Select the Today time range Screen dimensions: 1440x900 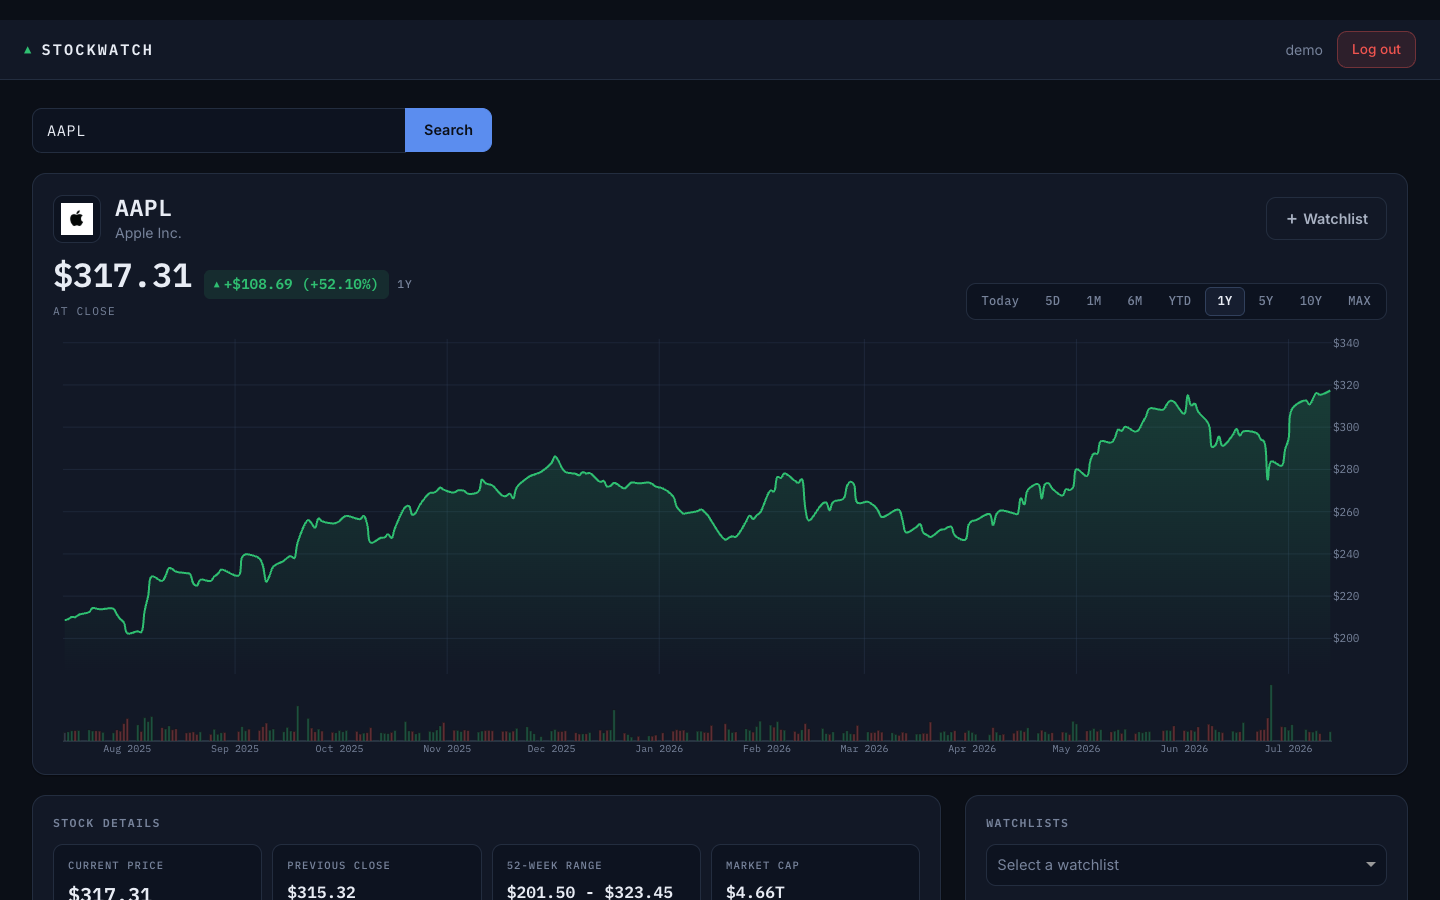click(1000, 301)
